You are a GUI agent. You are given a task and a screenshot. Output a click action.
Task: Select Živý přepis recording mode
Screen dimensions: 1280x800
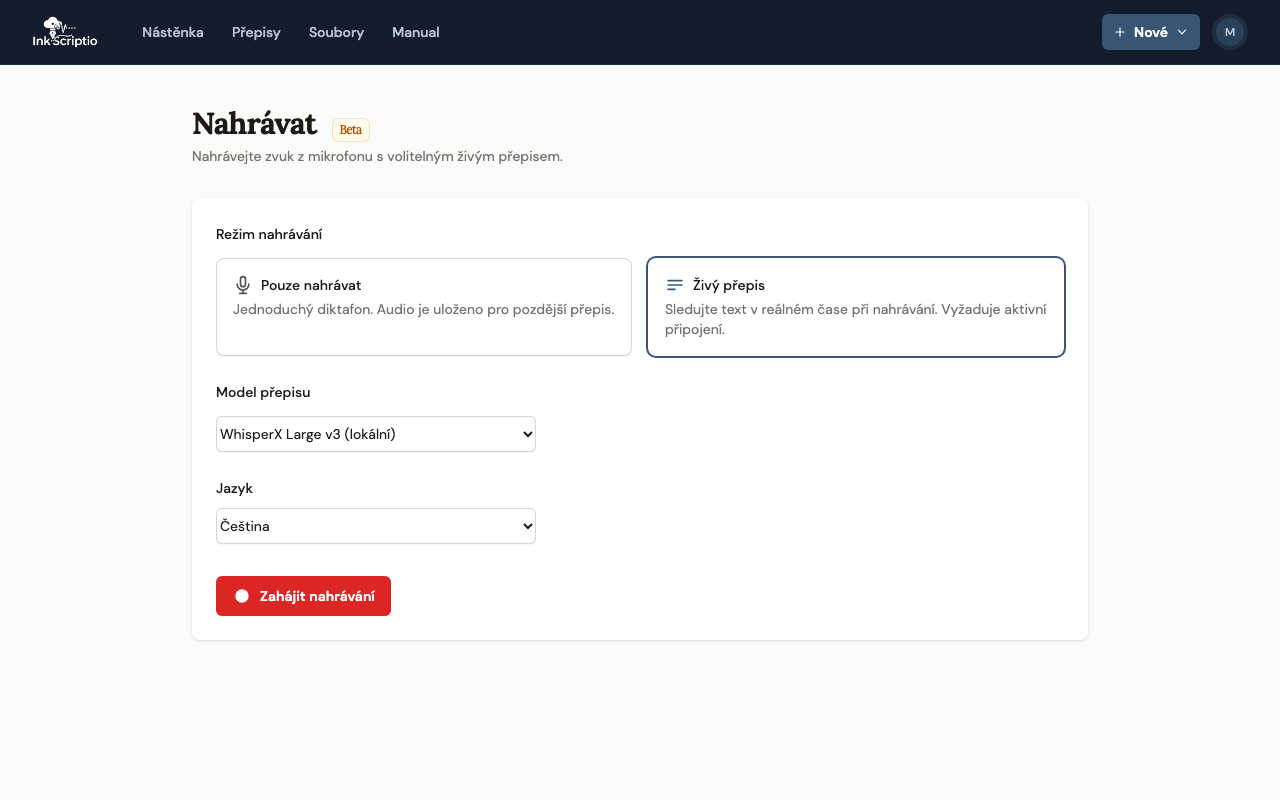point(856,307)
